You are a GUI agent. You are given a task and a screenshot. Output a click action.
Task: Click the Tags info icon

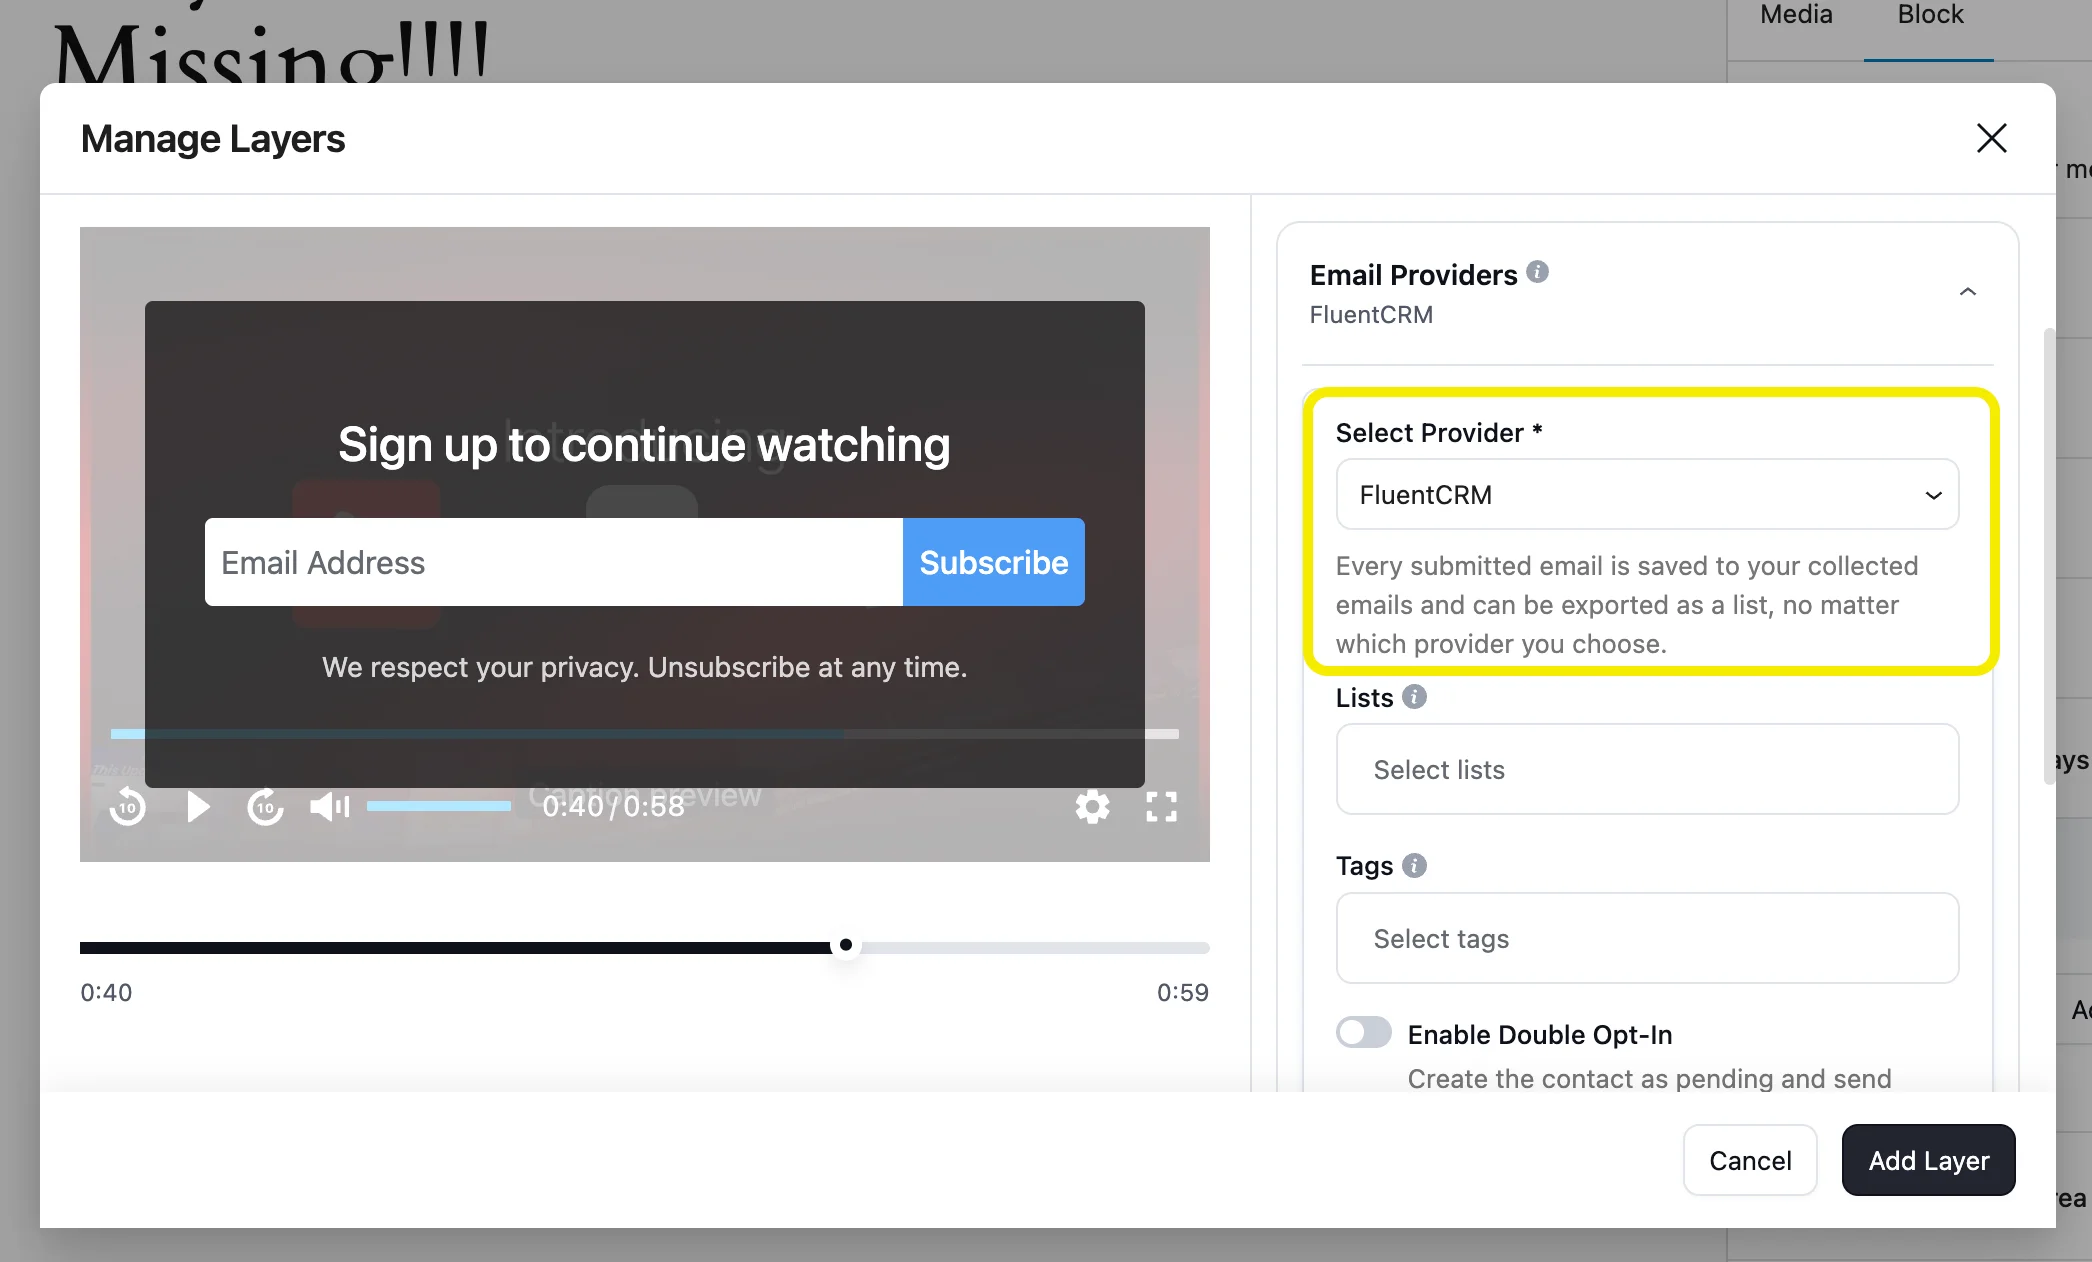(x=1414, y=865)
